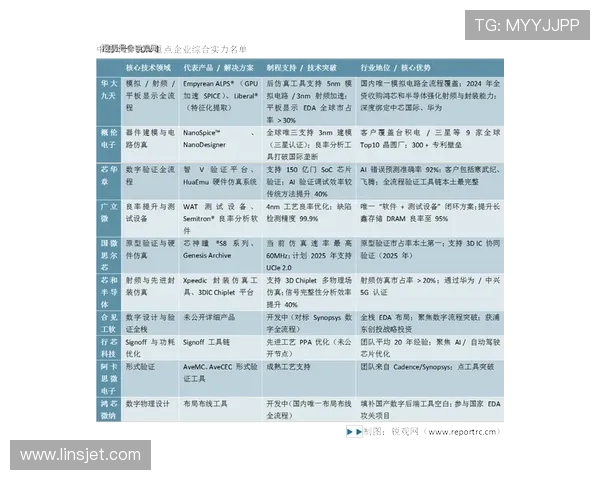
Task: Click the '数字物理设计' cell
Action: pyautogui.click(x=150, y=409)
